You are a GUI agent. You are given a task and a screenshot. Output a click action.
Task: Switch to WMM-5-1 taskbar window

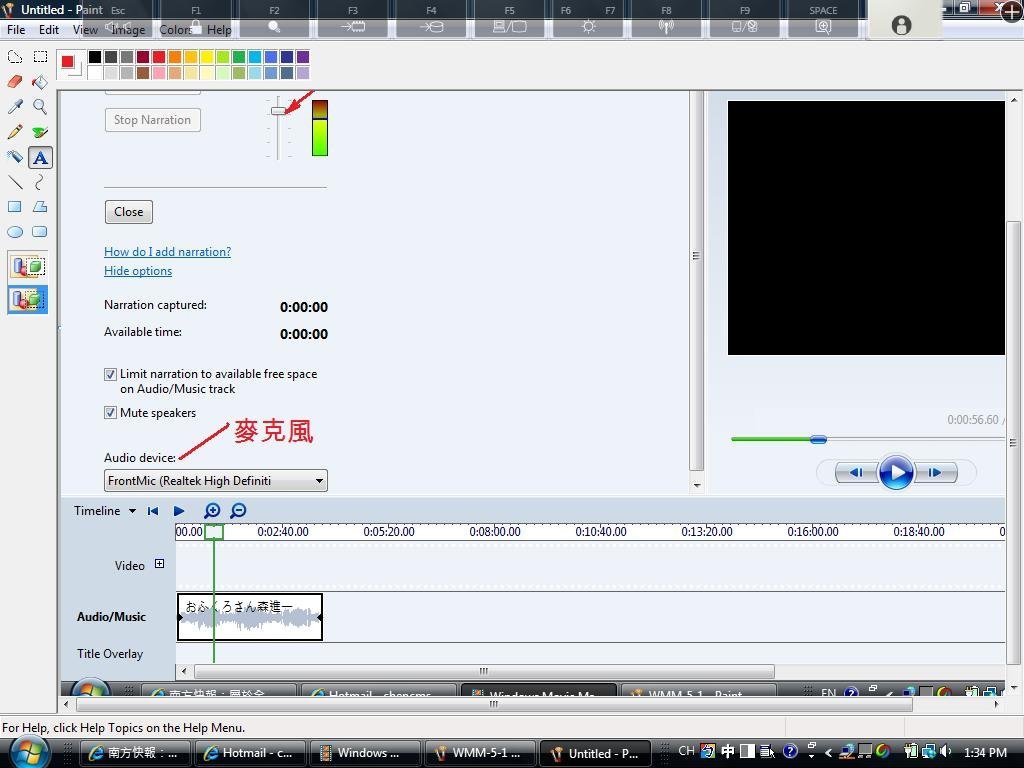click(480, 753)
